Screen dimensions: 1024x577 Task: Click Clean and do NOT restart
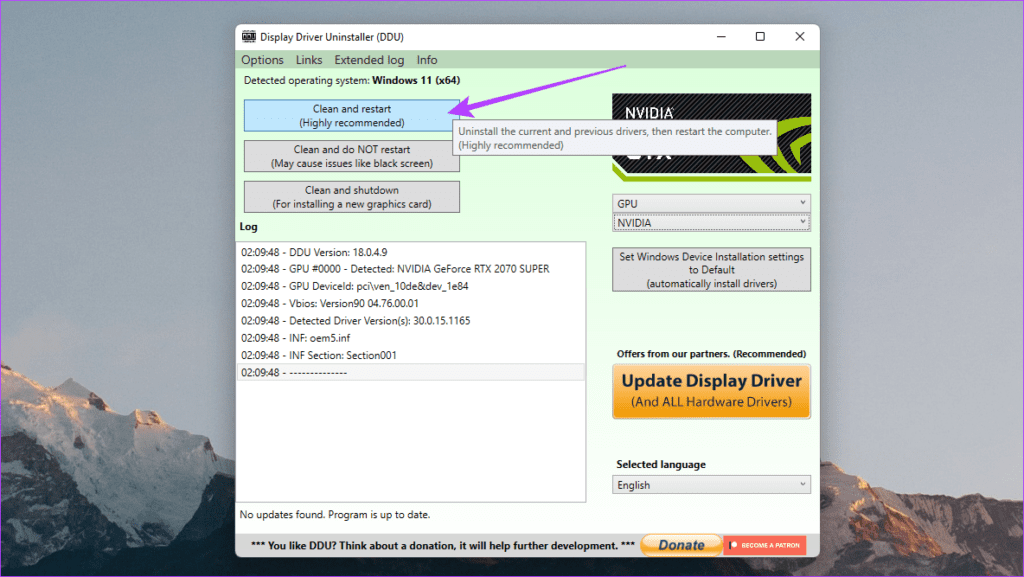351,156
